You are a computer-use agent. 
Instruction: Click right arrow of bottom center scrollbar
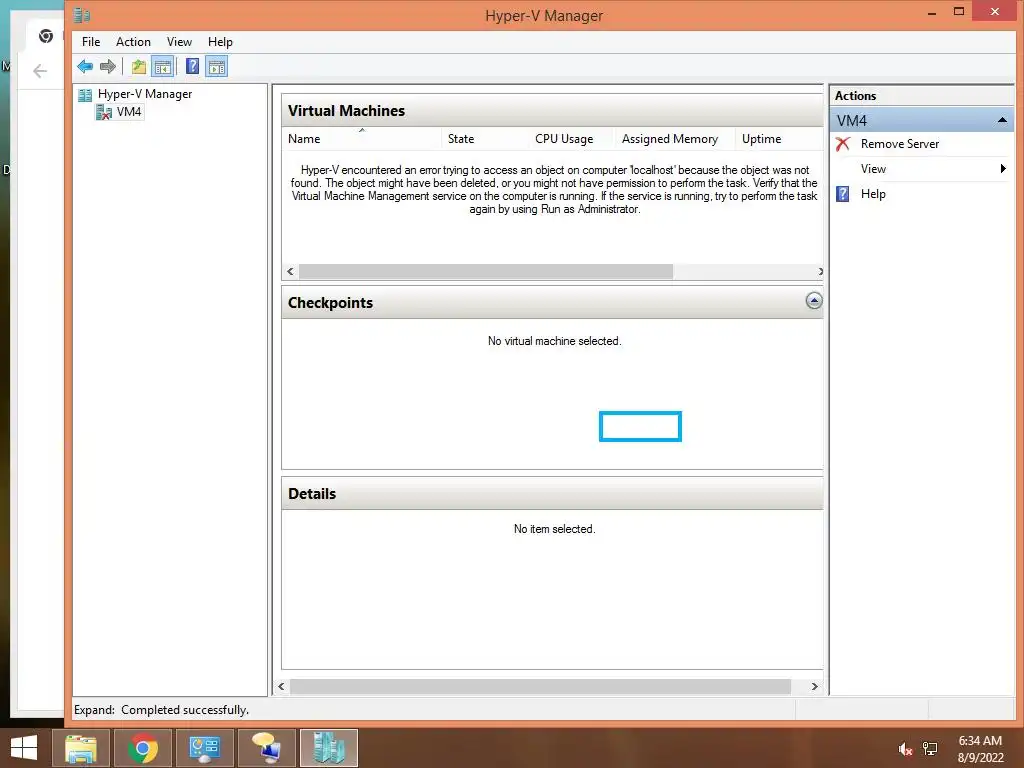(814, 686)
